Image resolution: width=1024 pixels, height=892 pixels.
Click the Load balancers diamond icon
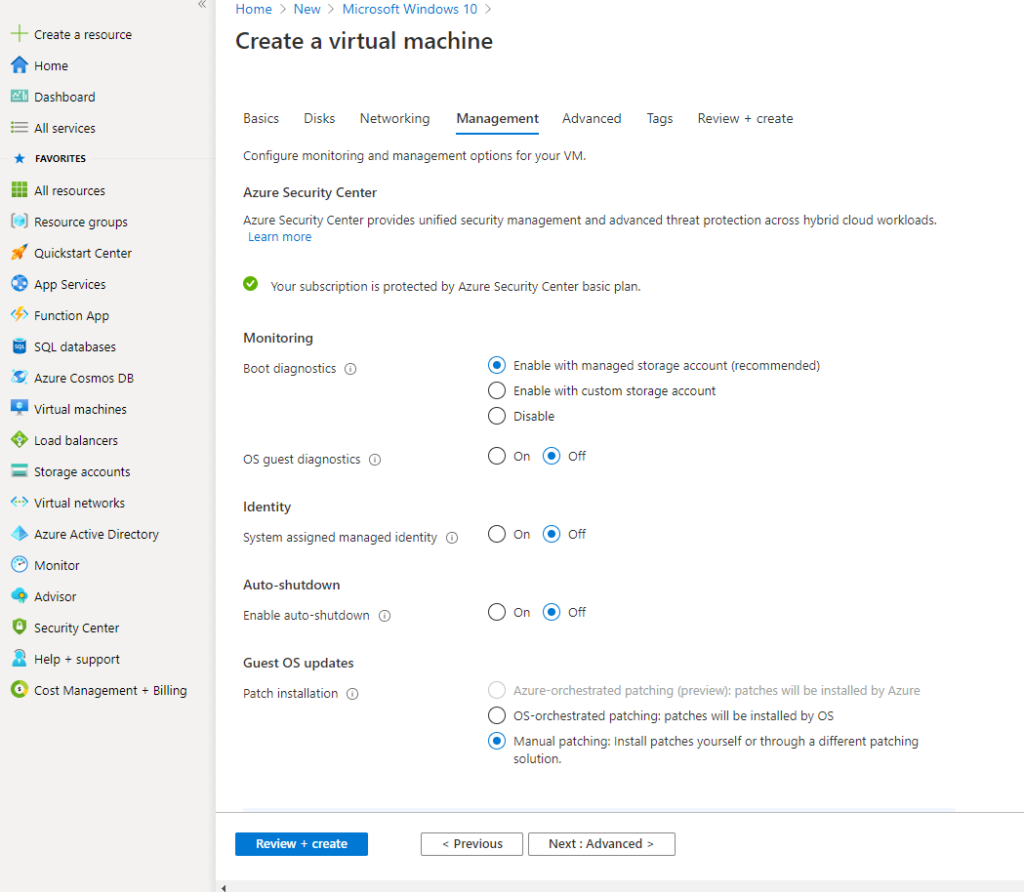coord(20,439)
